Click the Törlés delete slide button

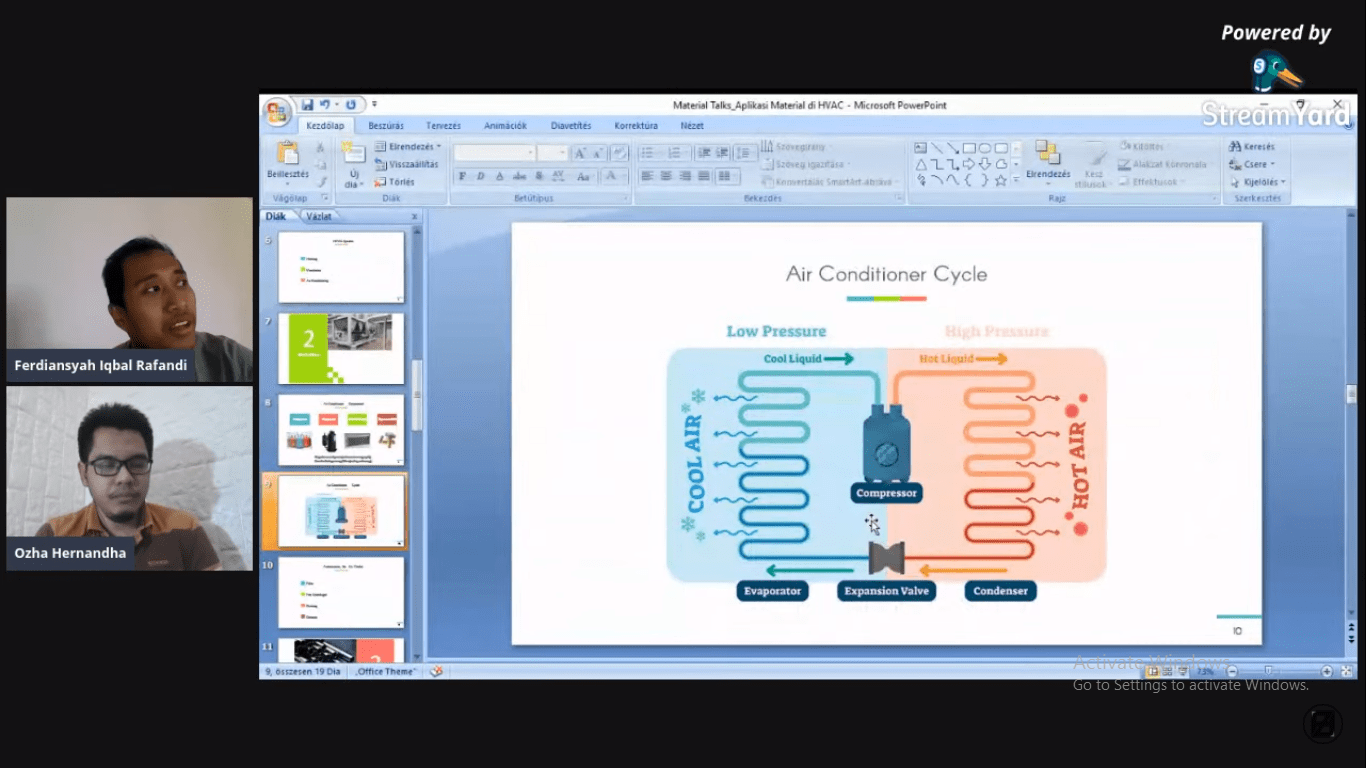point(395,182)
